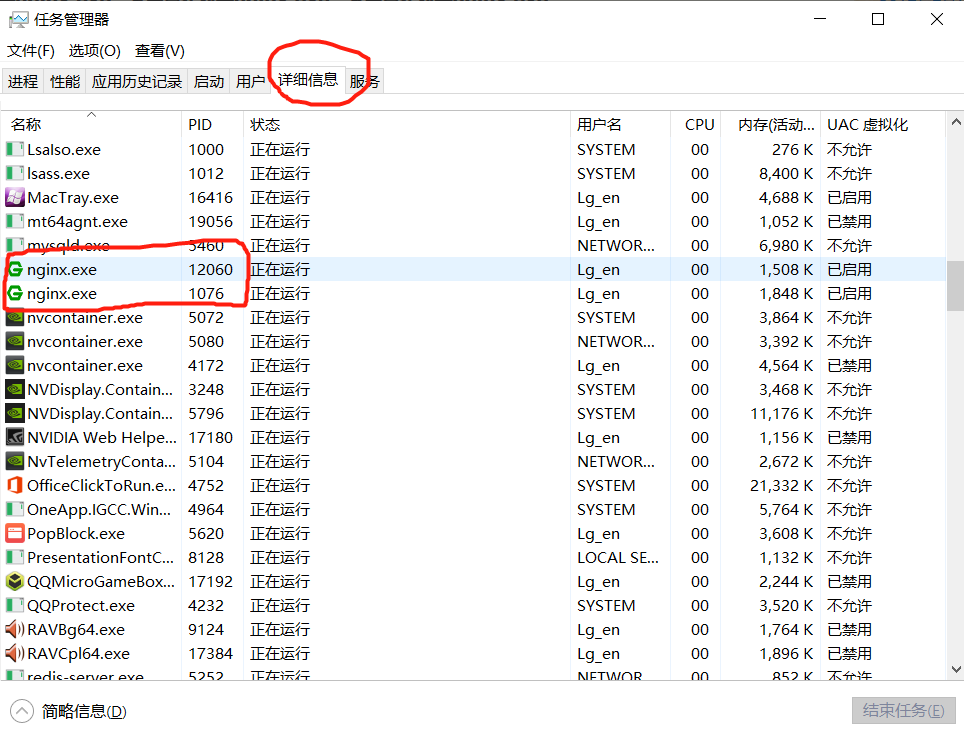The image size is (964, 736).
Task: Switch to the 进程 tab
Action: tap(23, 81)
